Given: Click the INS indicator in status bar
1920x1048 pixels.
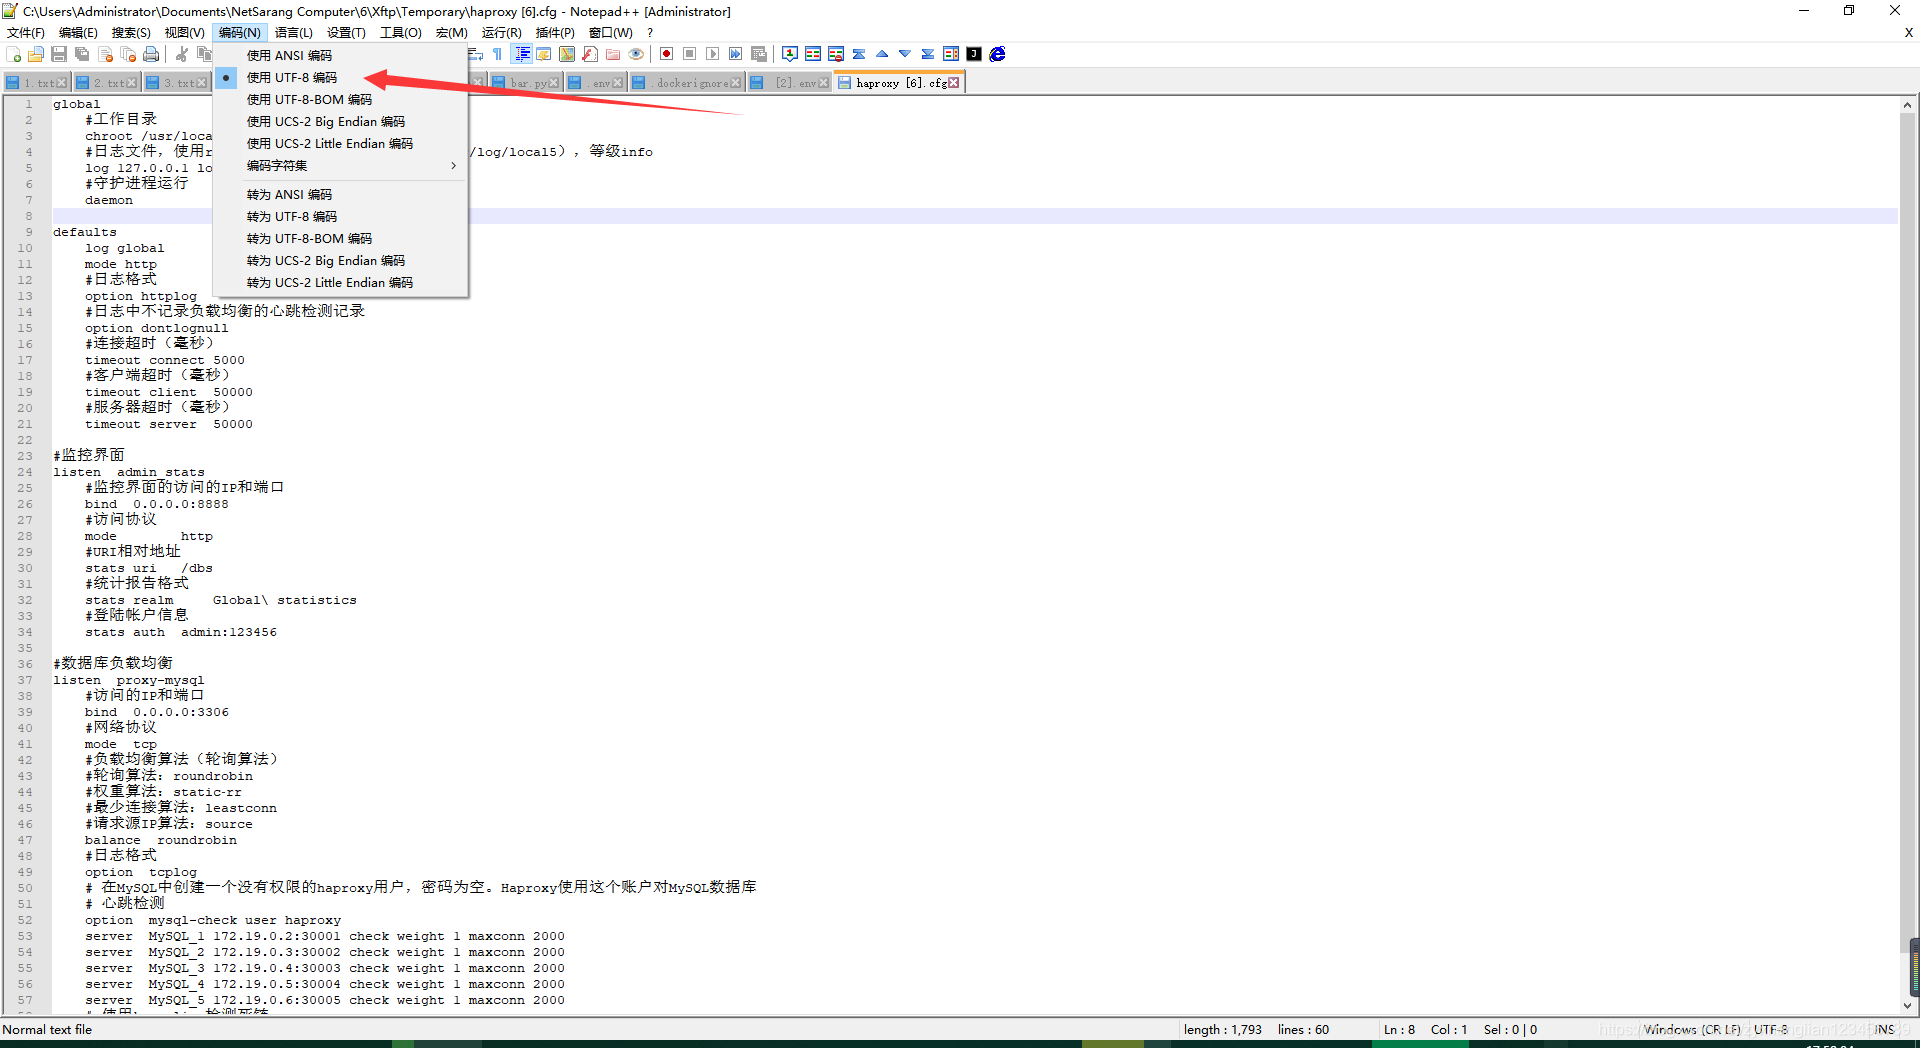Looking at the screenshot, I should pos(1884,1029).
